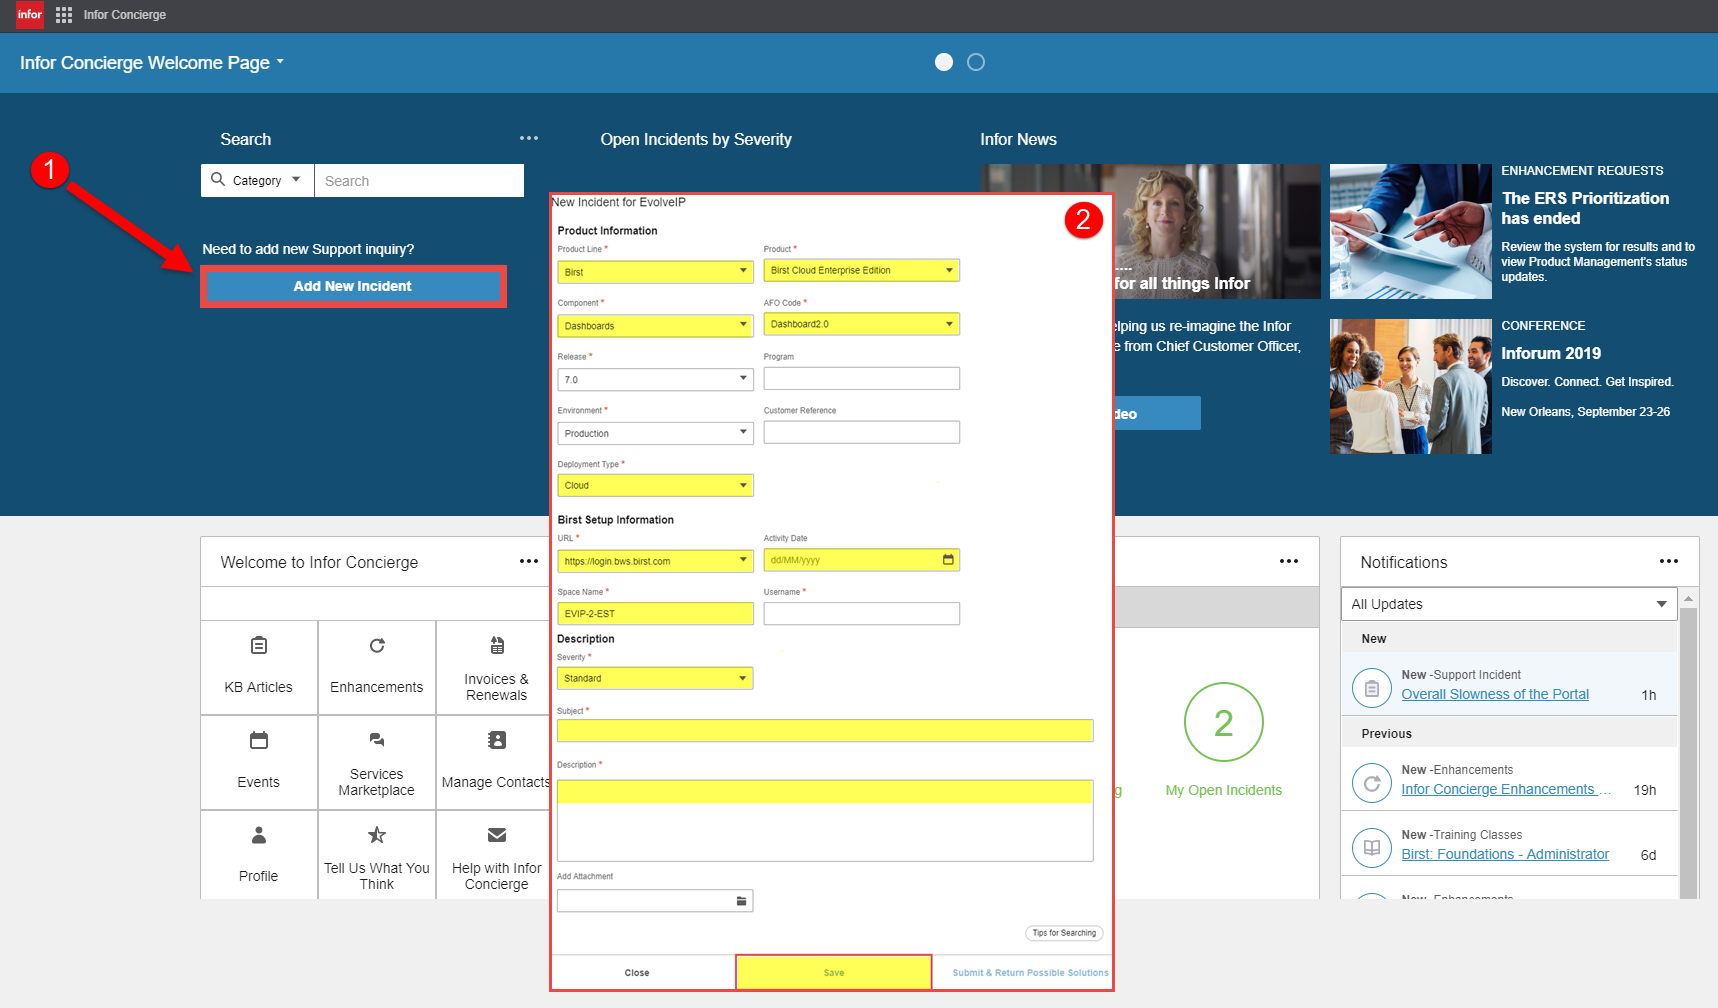Click the Events calendar icon

[x=258, y=741]
